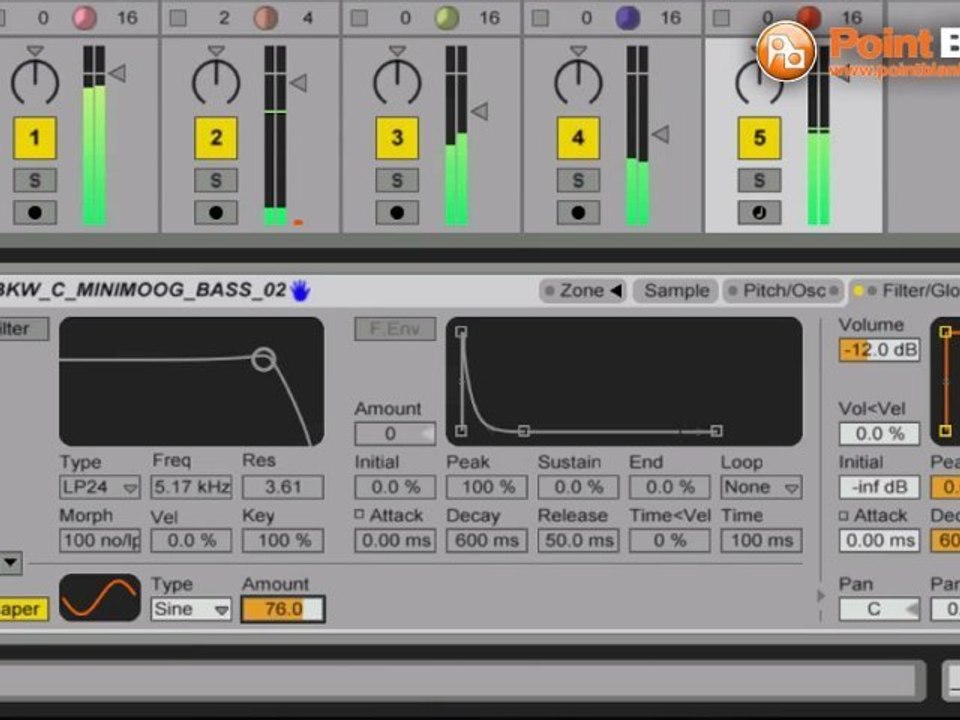Toggle volume envelope Attack slope switch
This screenshot has height=720, width=960.
tap(844, 516)
